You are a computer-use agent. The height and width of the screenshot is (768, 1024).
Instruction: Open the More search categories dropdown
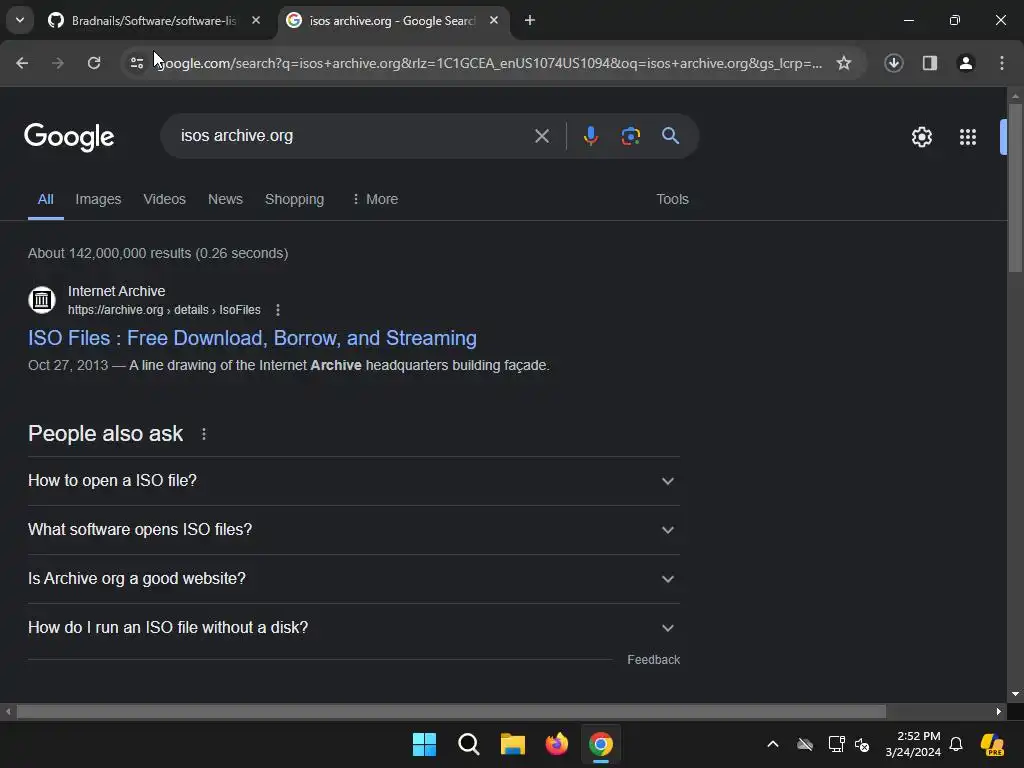coord(375,199)
